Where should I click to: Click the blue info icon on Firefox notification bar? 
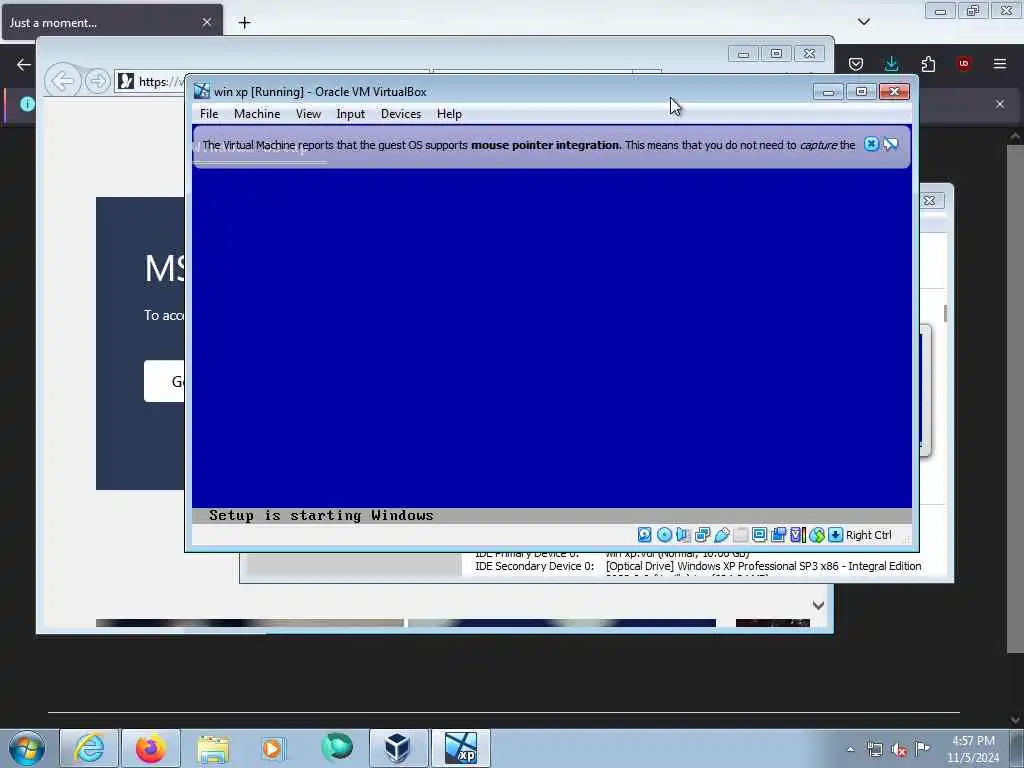click(x=27, y=104)
